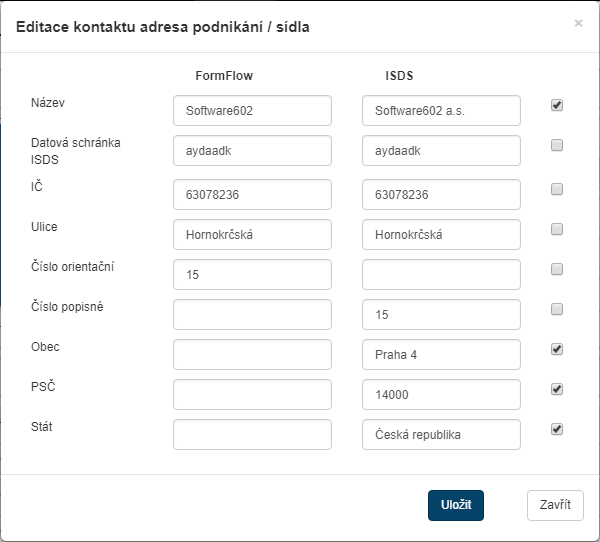Uncheck the Obec row checkbox
The width and height of the screenshot is (600, 542).
click(x=557, y=349)
